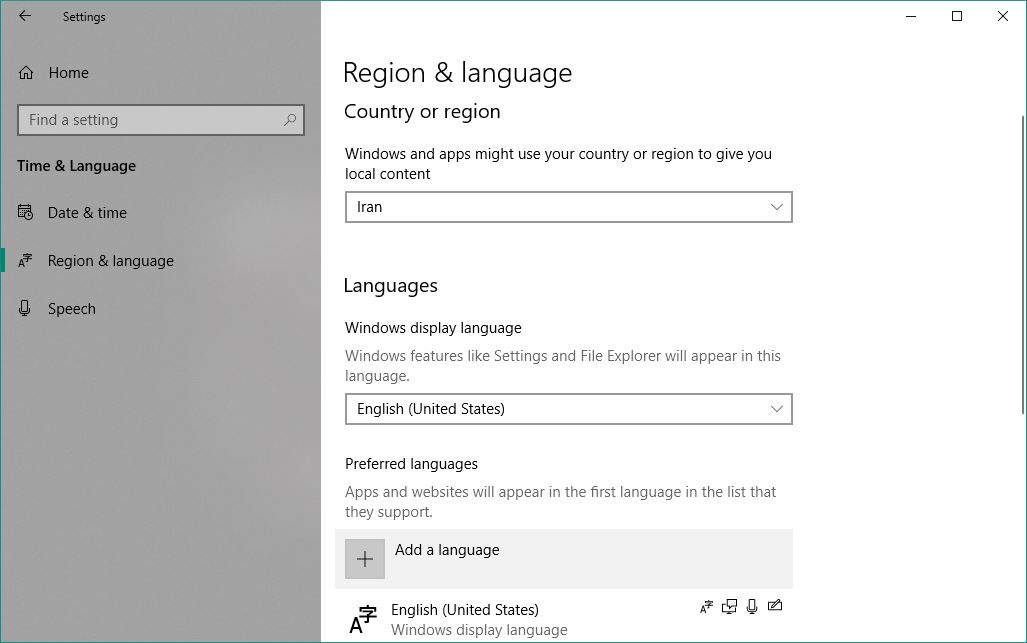Click the display language feature icon

(x=706, y=607)
